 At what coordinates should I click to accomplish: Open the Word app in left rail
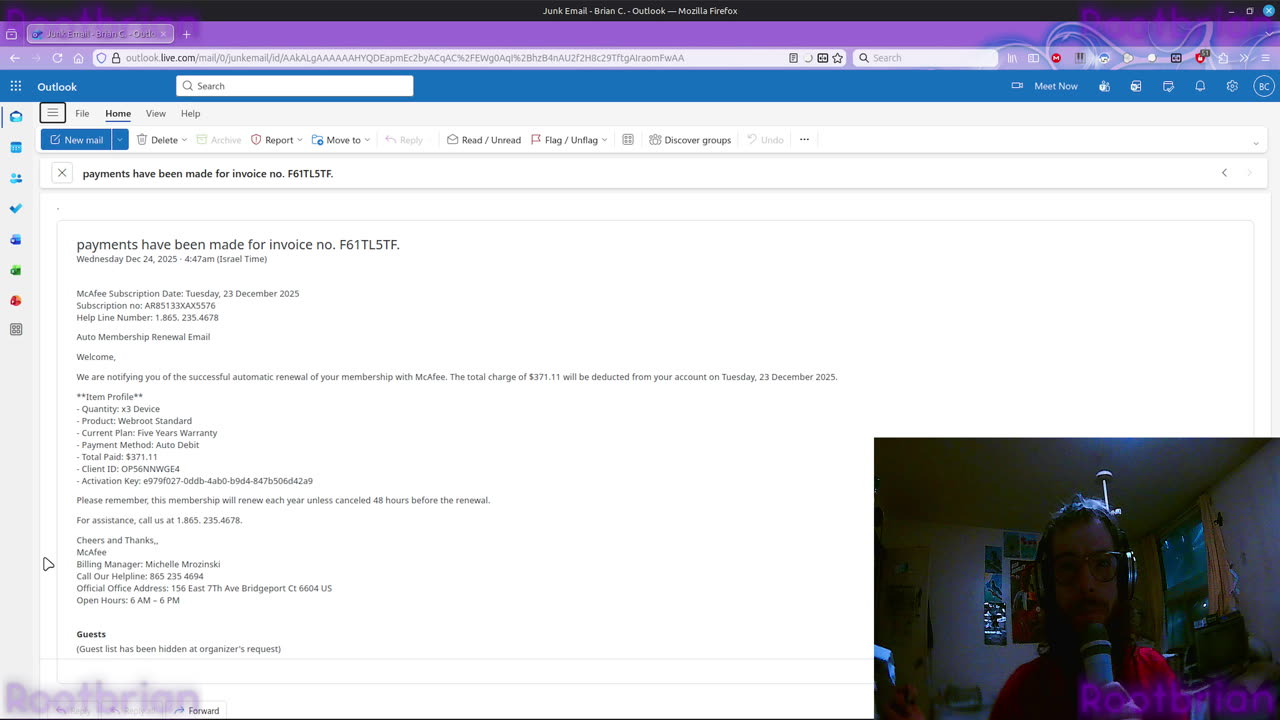16,240
